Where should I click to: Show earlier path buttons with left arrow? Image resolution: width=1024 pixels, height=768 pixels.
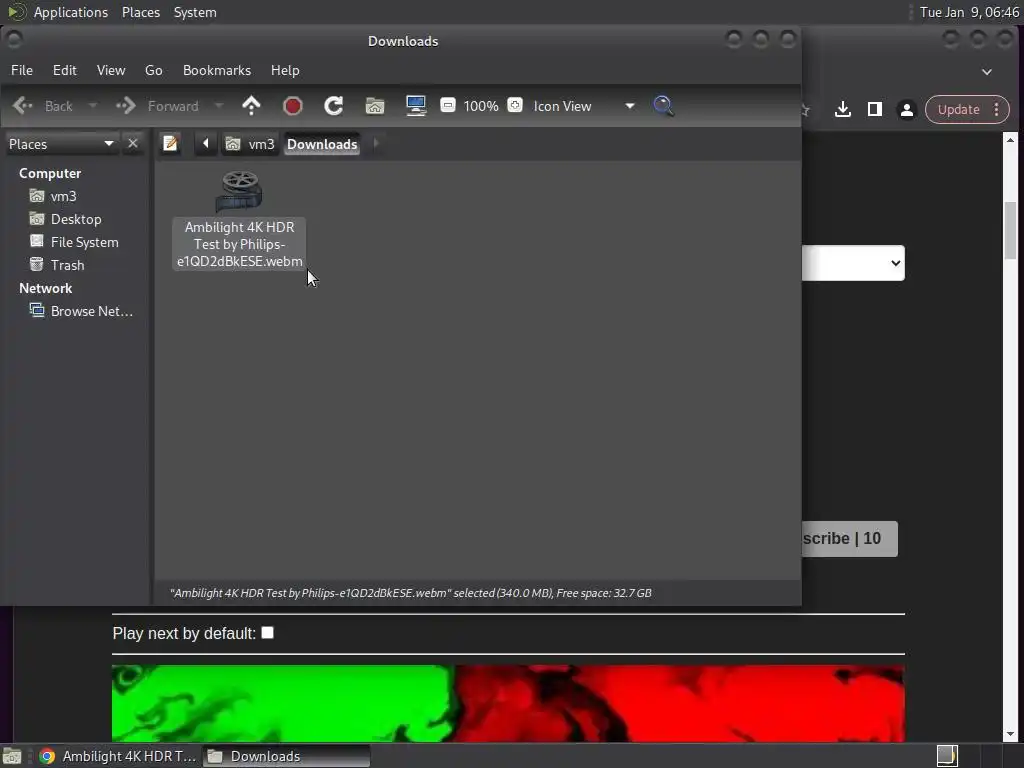[205, 143]
